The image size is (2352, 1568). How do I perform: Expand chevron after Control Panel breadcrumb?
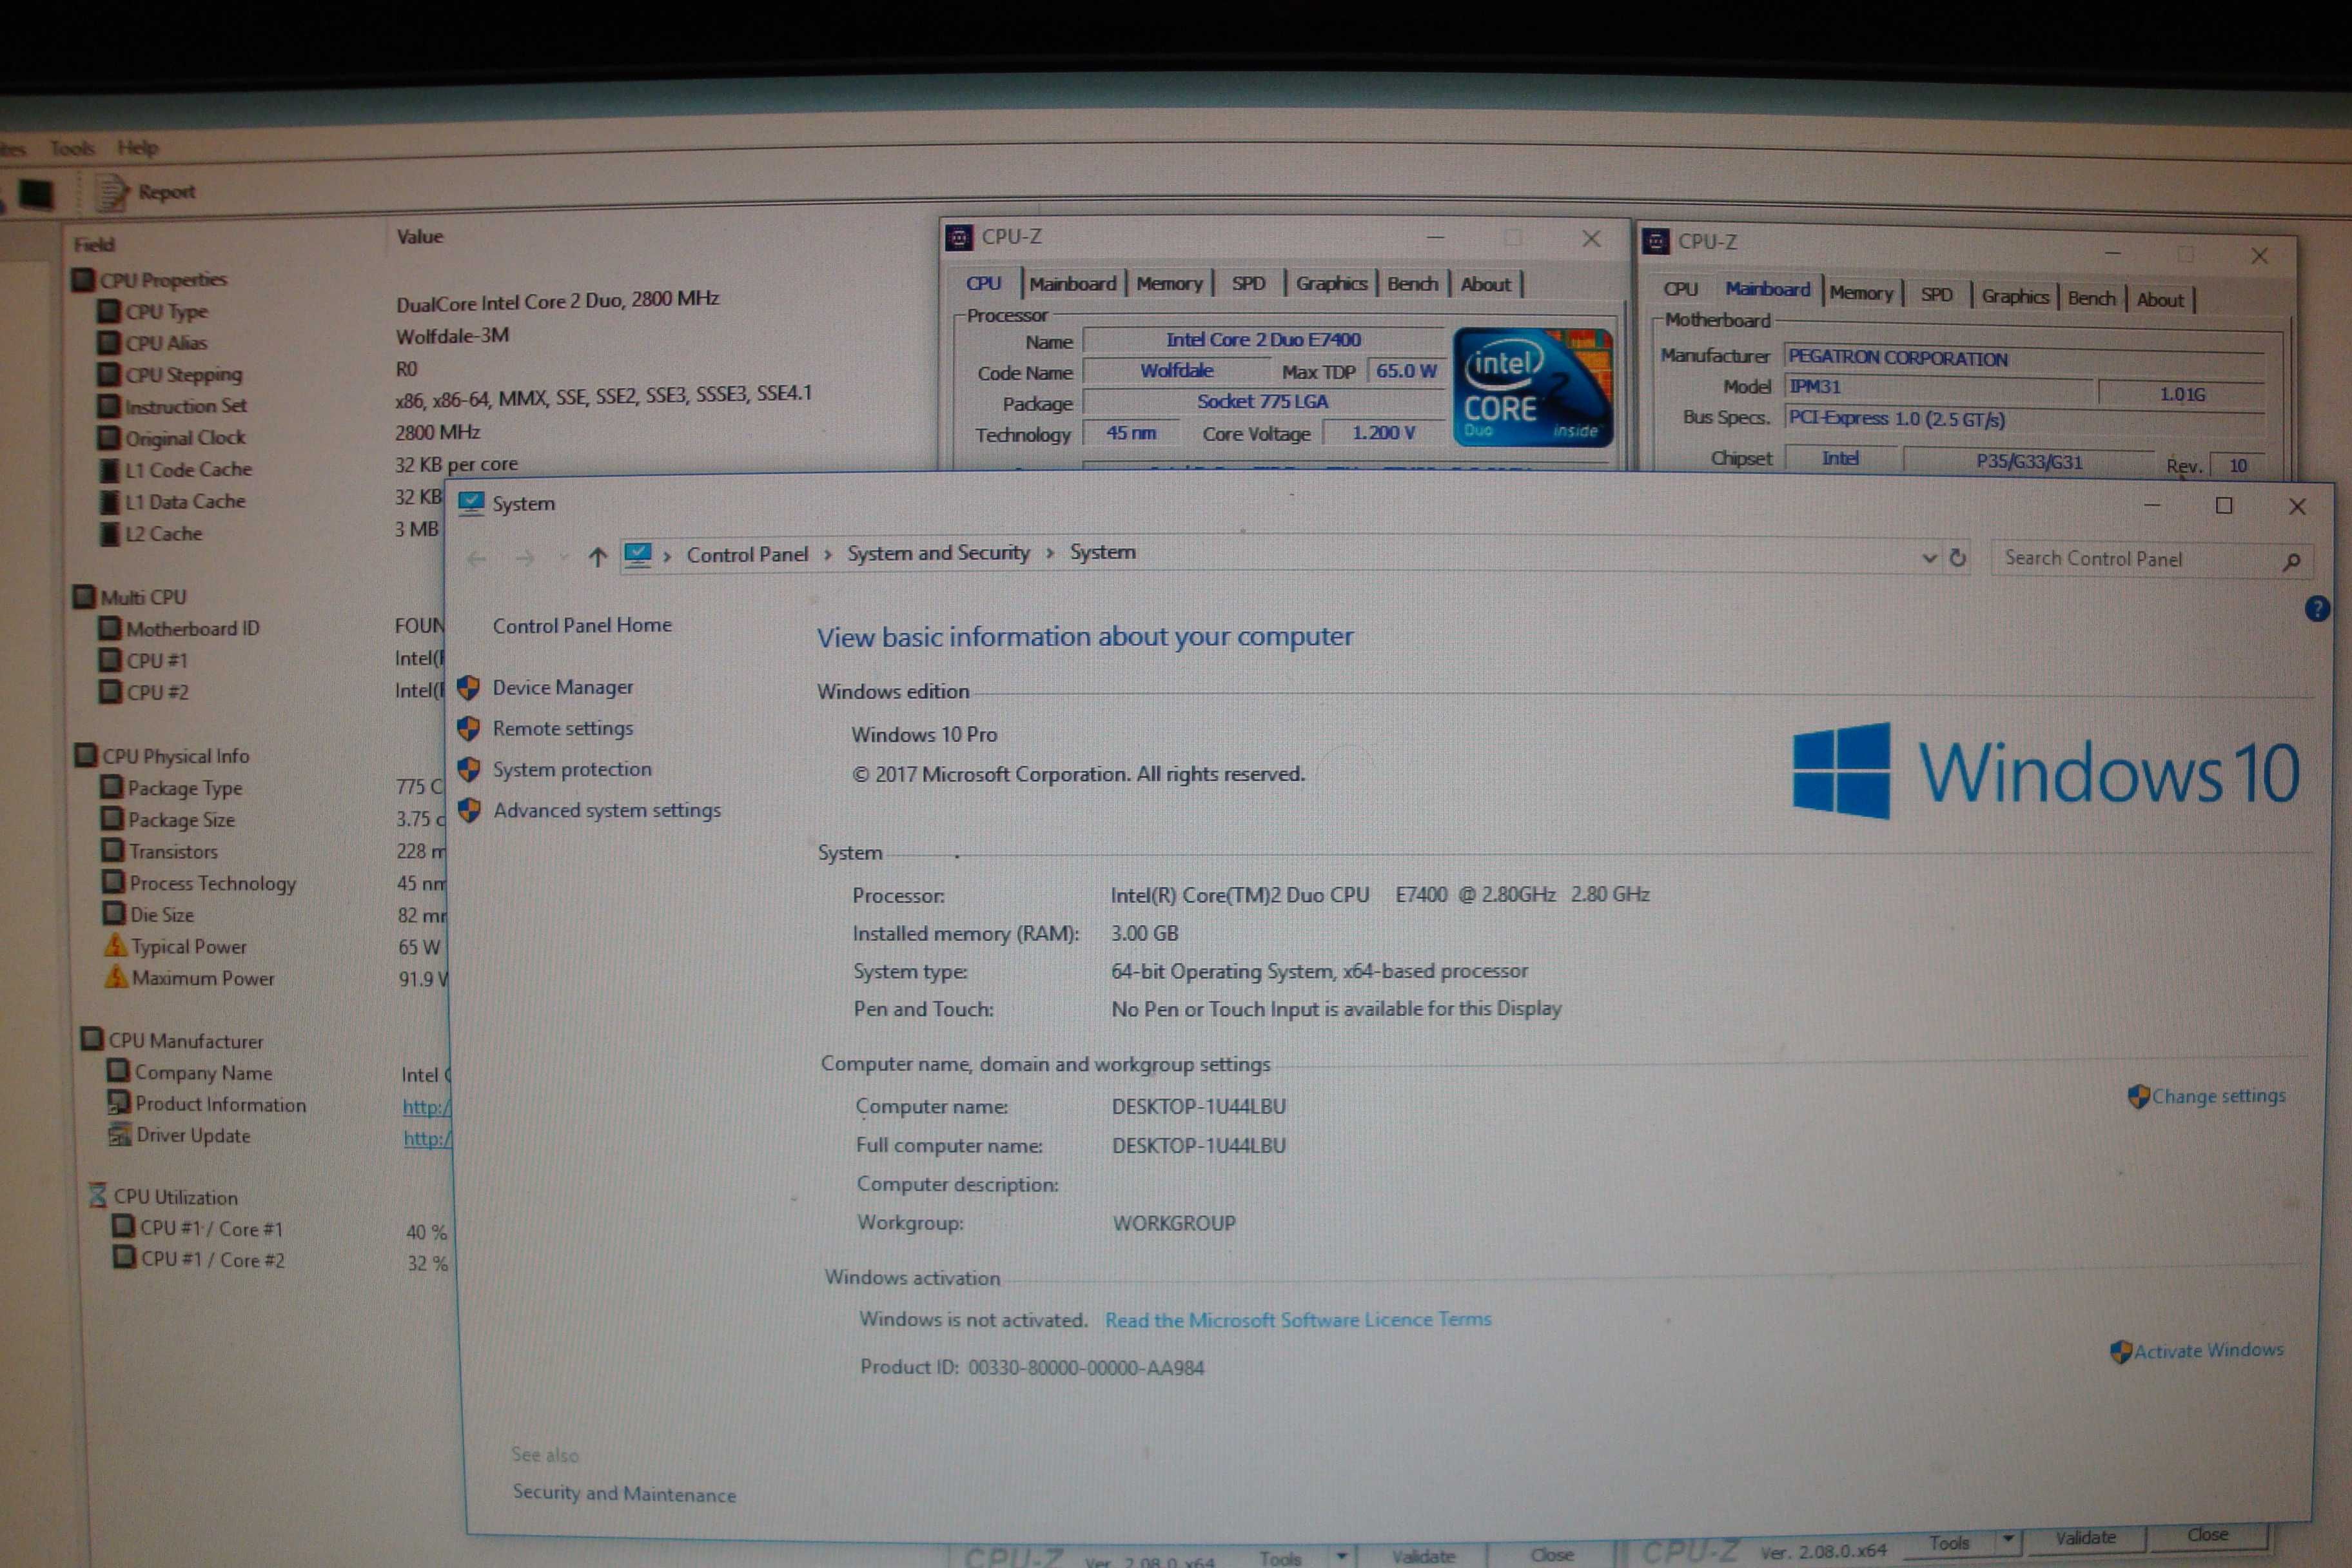point(828,555)
